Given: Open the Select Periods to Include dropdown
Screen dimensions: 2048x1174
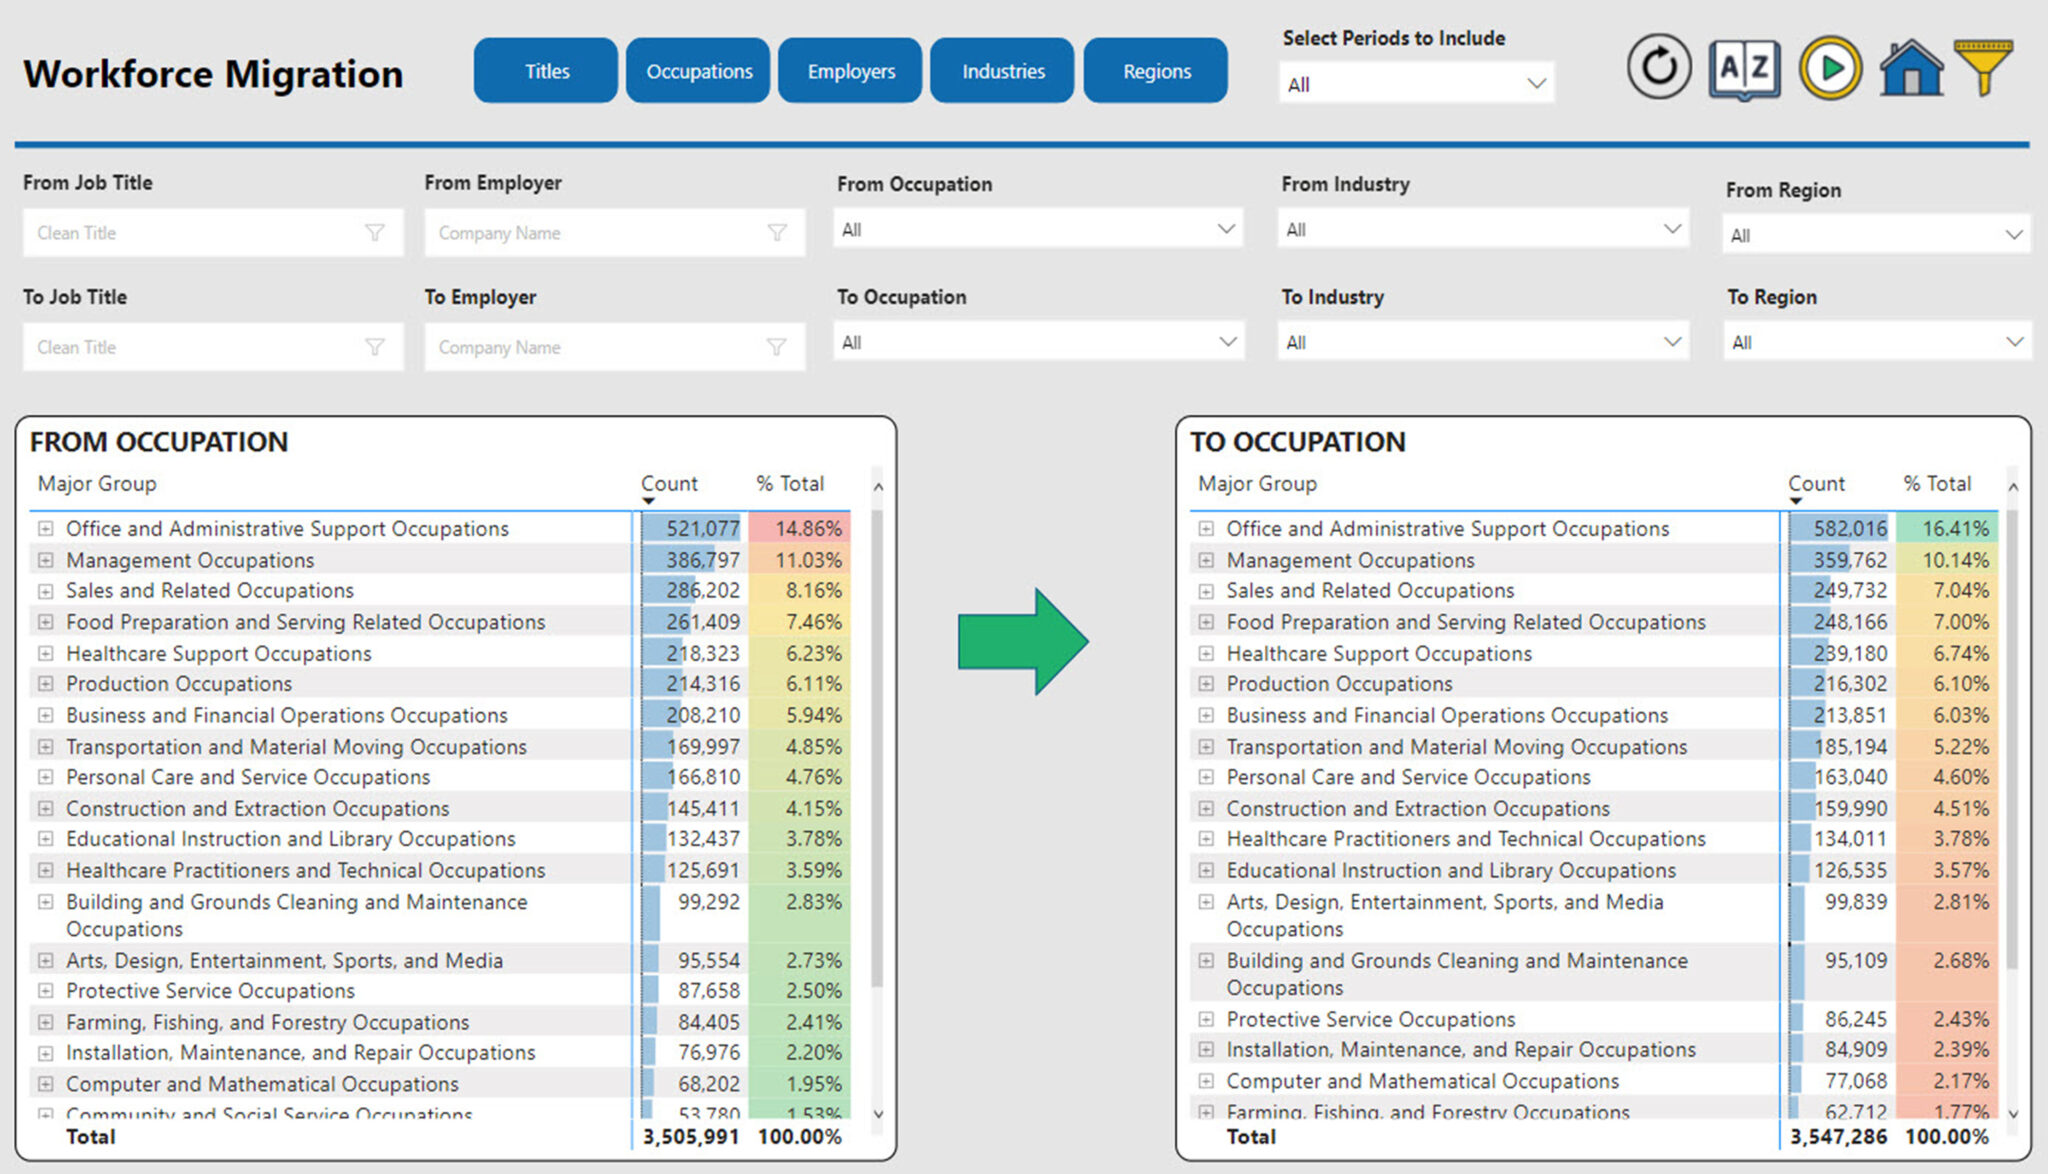Looking at the screenshot, I should pos(1537,84).
